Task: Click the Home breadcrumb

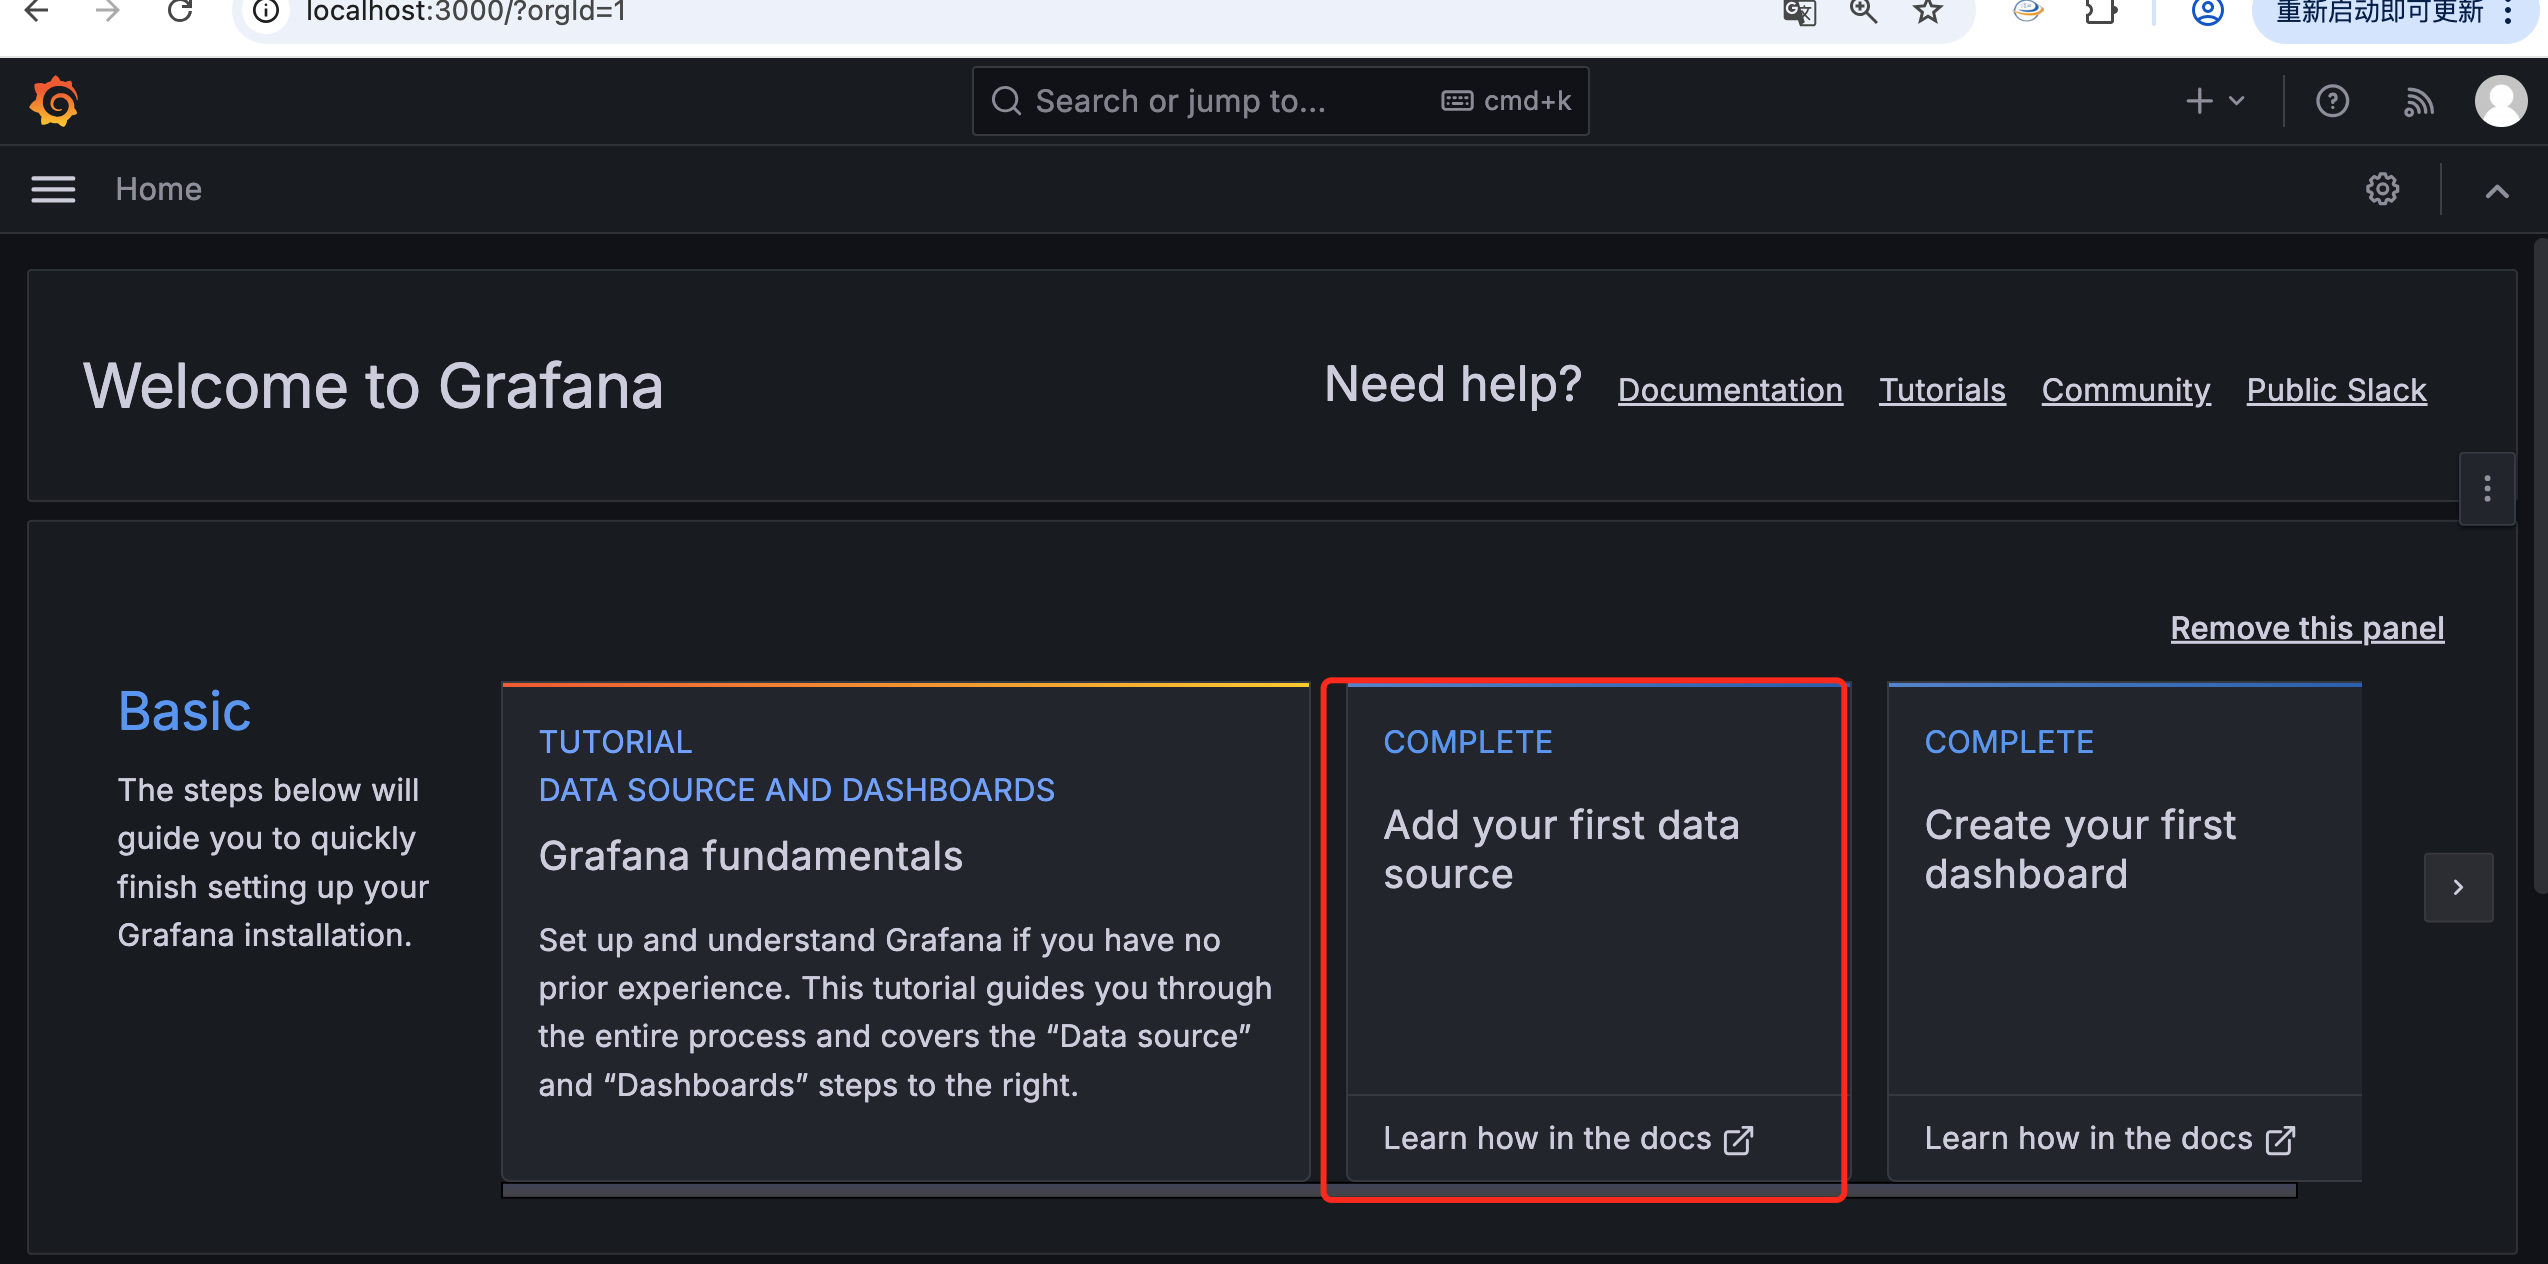Action: click(x=158, y=189)
